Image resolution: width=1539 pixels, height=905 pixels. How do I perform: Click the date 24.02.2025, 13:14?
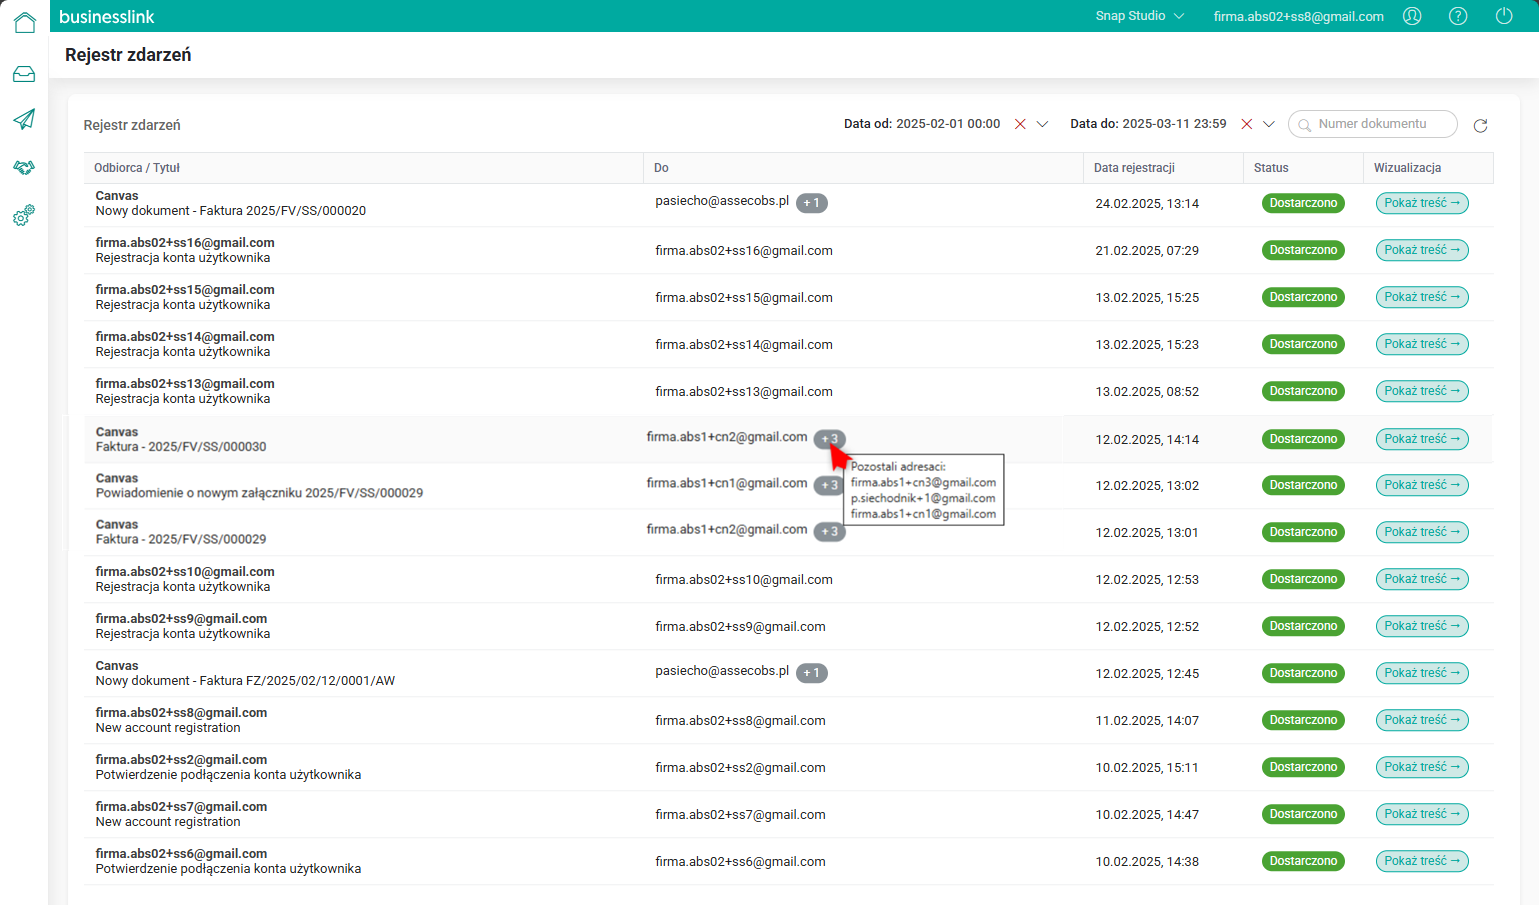[x=1147, y=204]
